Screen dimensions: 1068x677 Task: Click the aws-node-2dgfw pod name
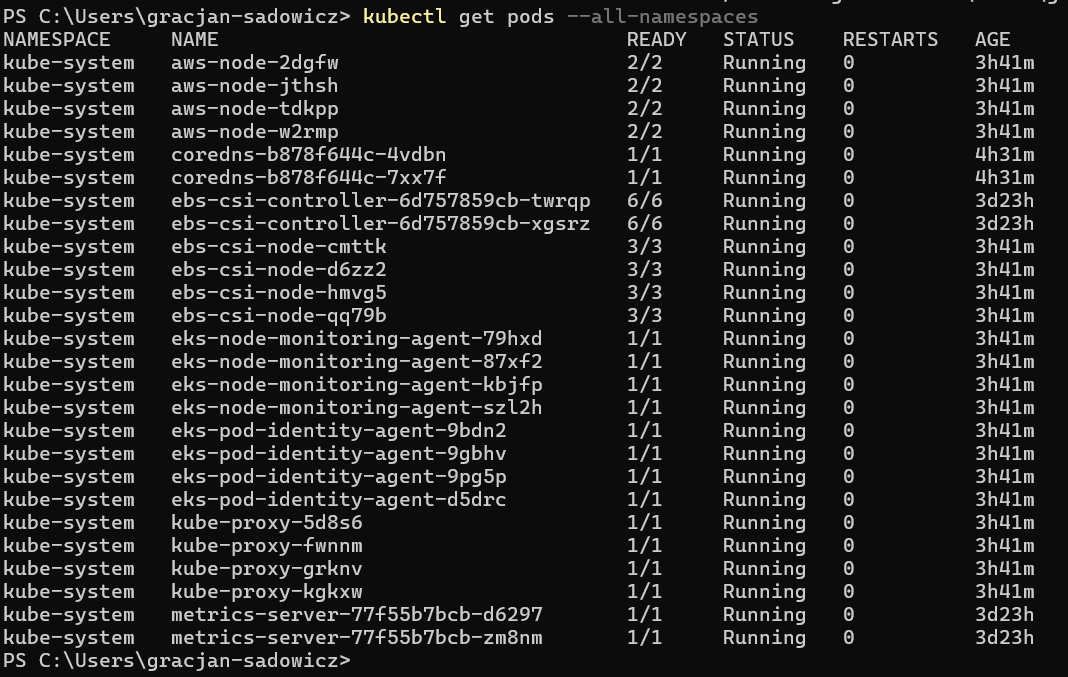[x=254, y=63]
